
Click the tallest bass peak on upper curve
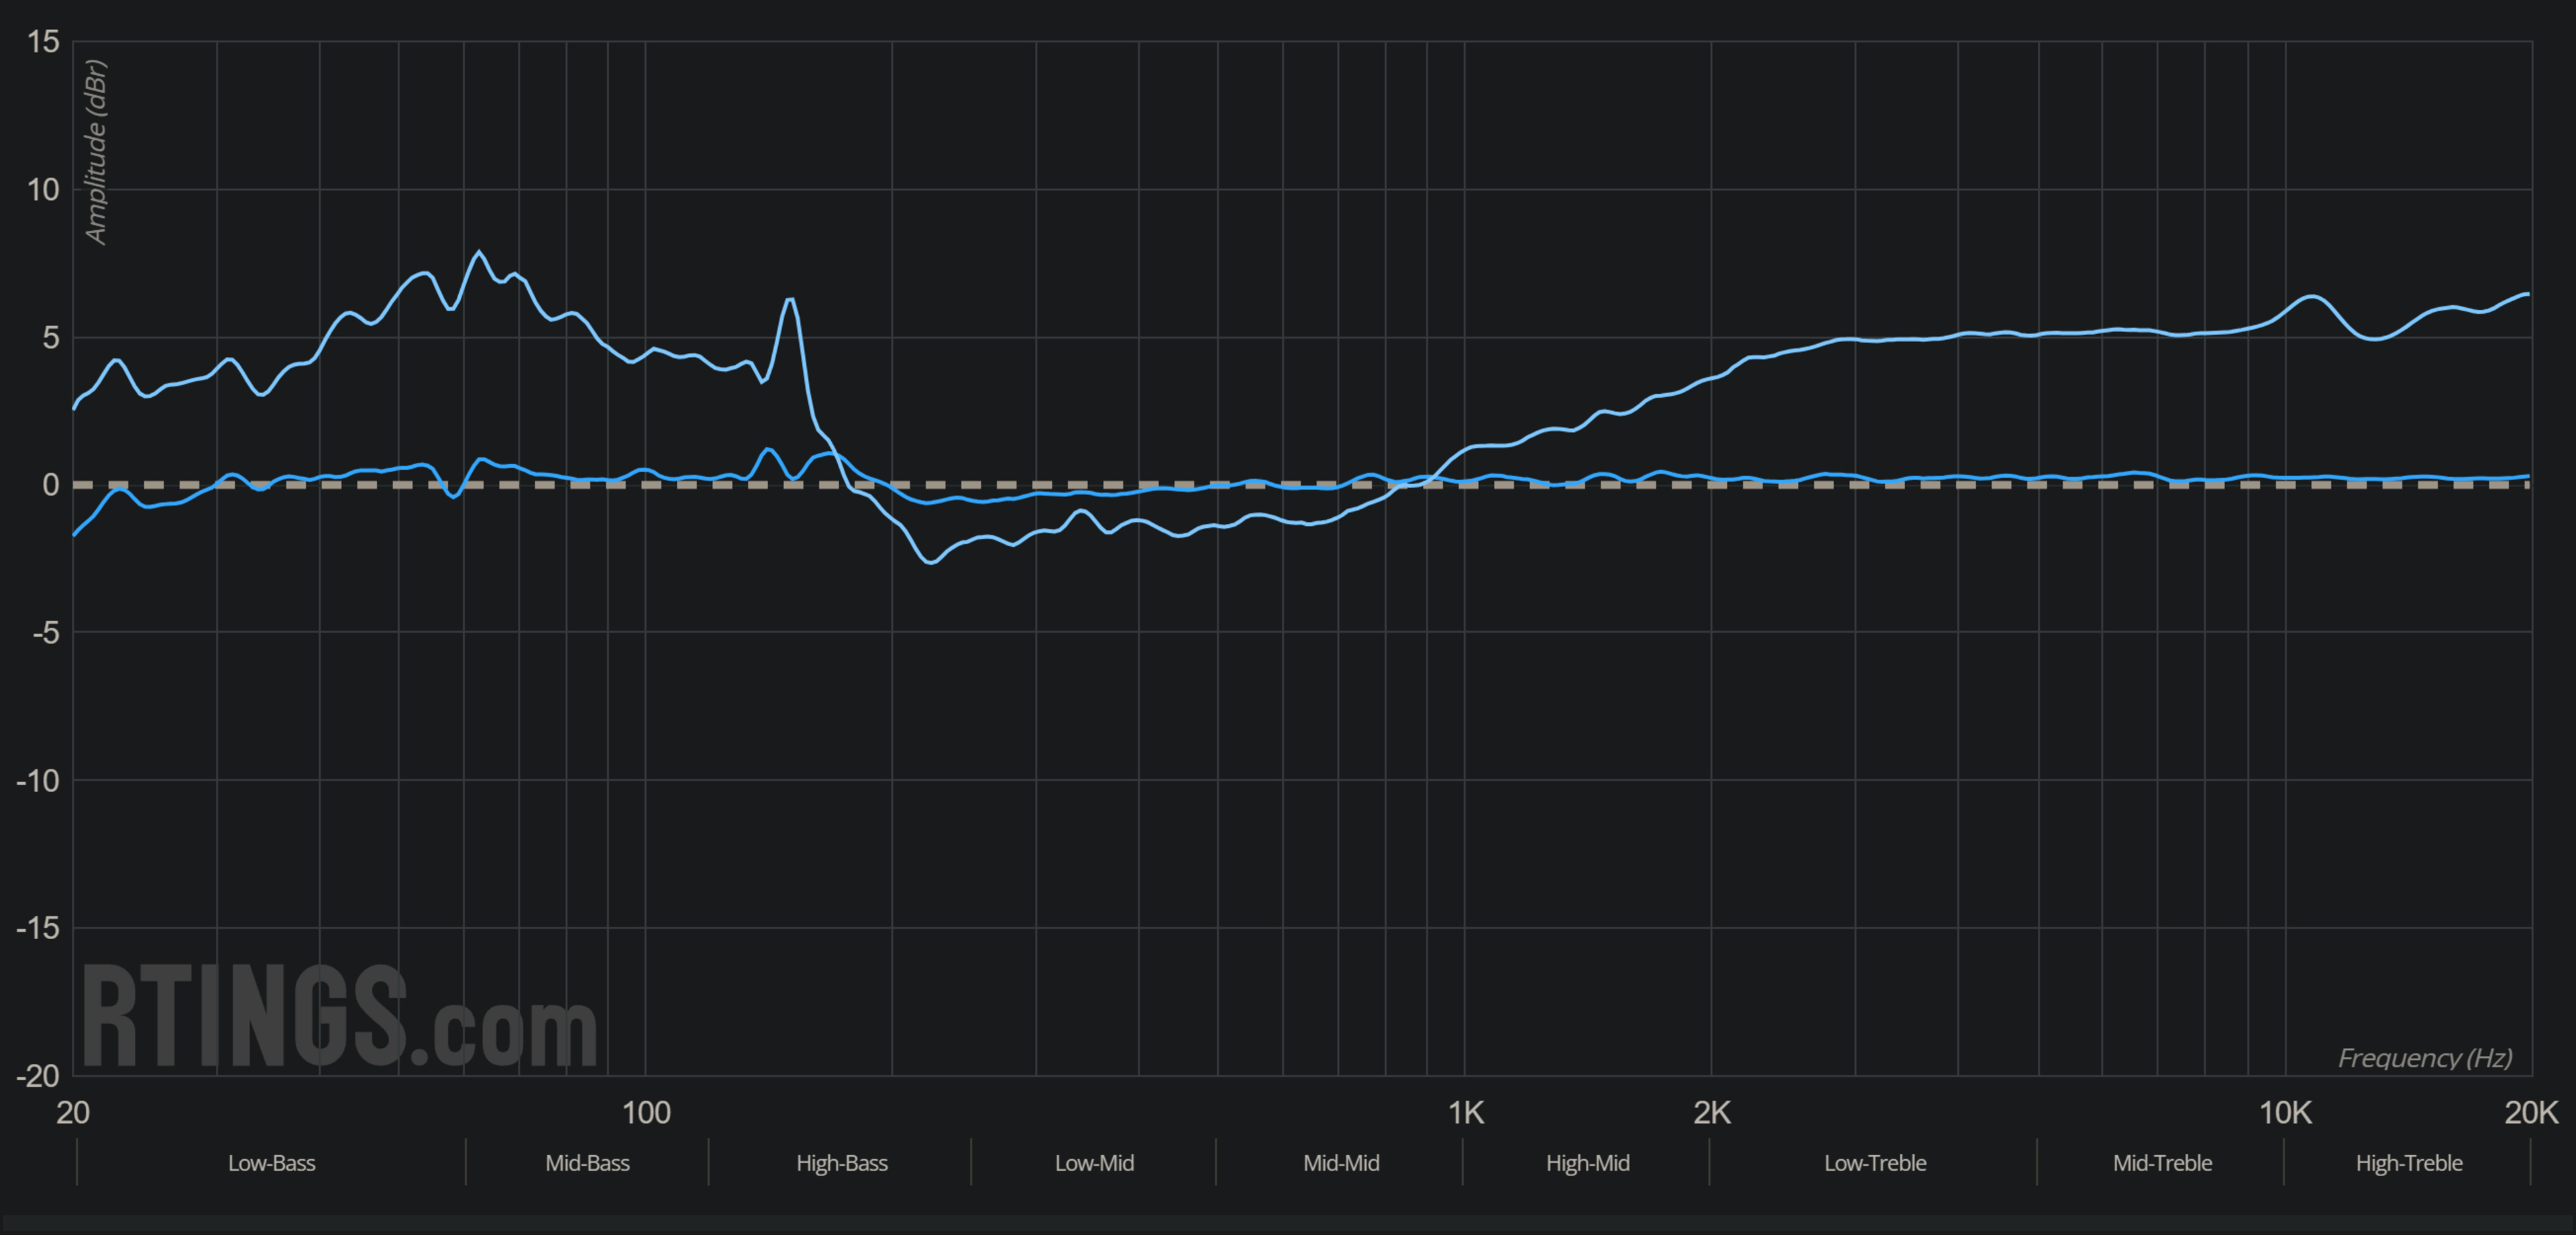(479, 253)
